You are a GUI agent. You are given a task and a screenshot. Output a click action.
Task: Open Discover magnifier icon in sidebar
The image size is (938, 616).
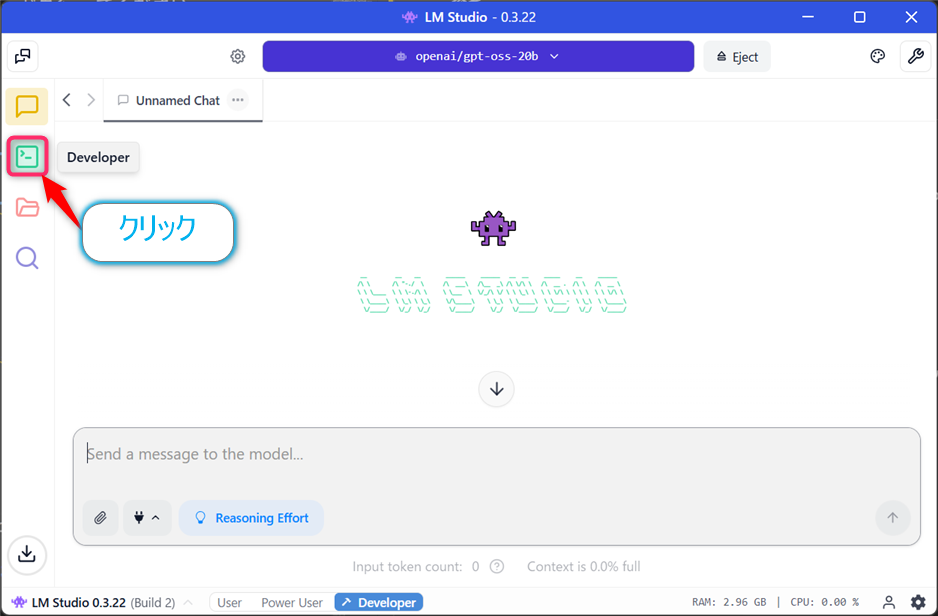pyautogui.click(x=27, y=258)
